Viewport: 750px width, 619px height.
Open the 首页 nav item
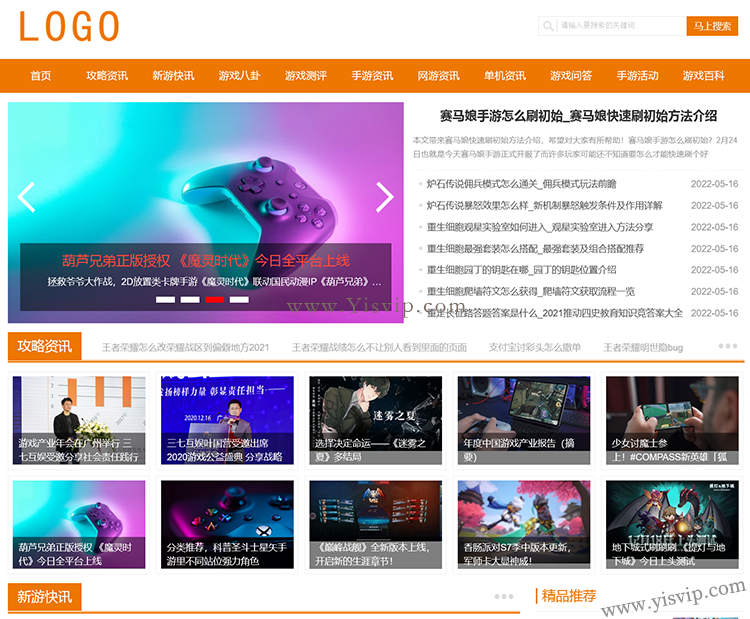pyautogui.click(x=41, y=76)
